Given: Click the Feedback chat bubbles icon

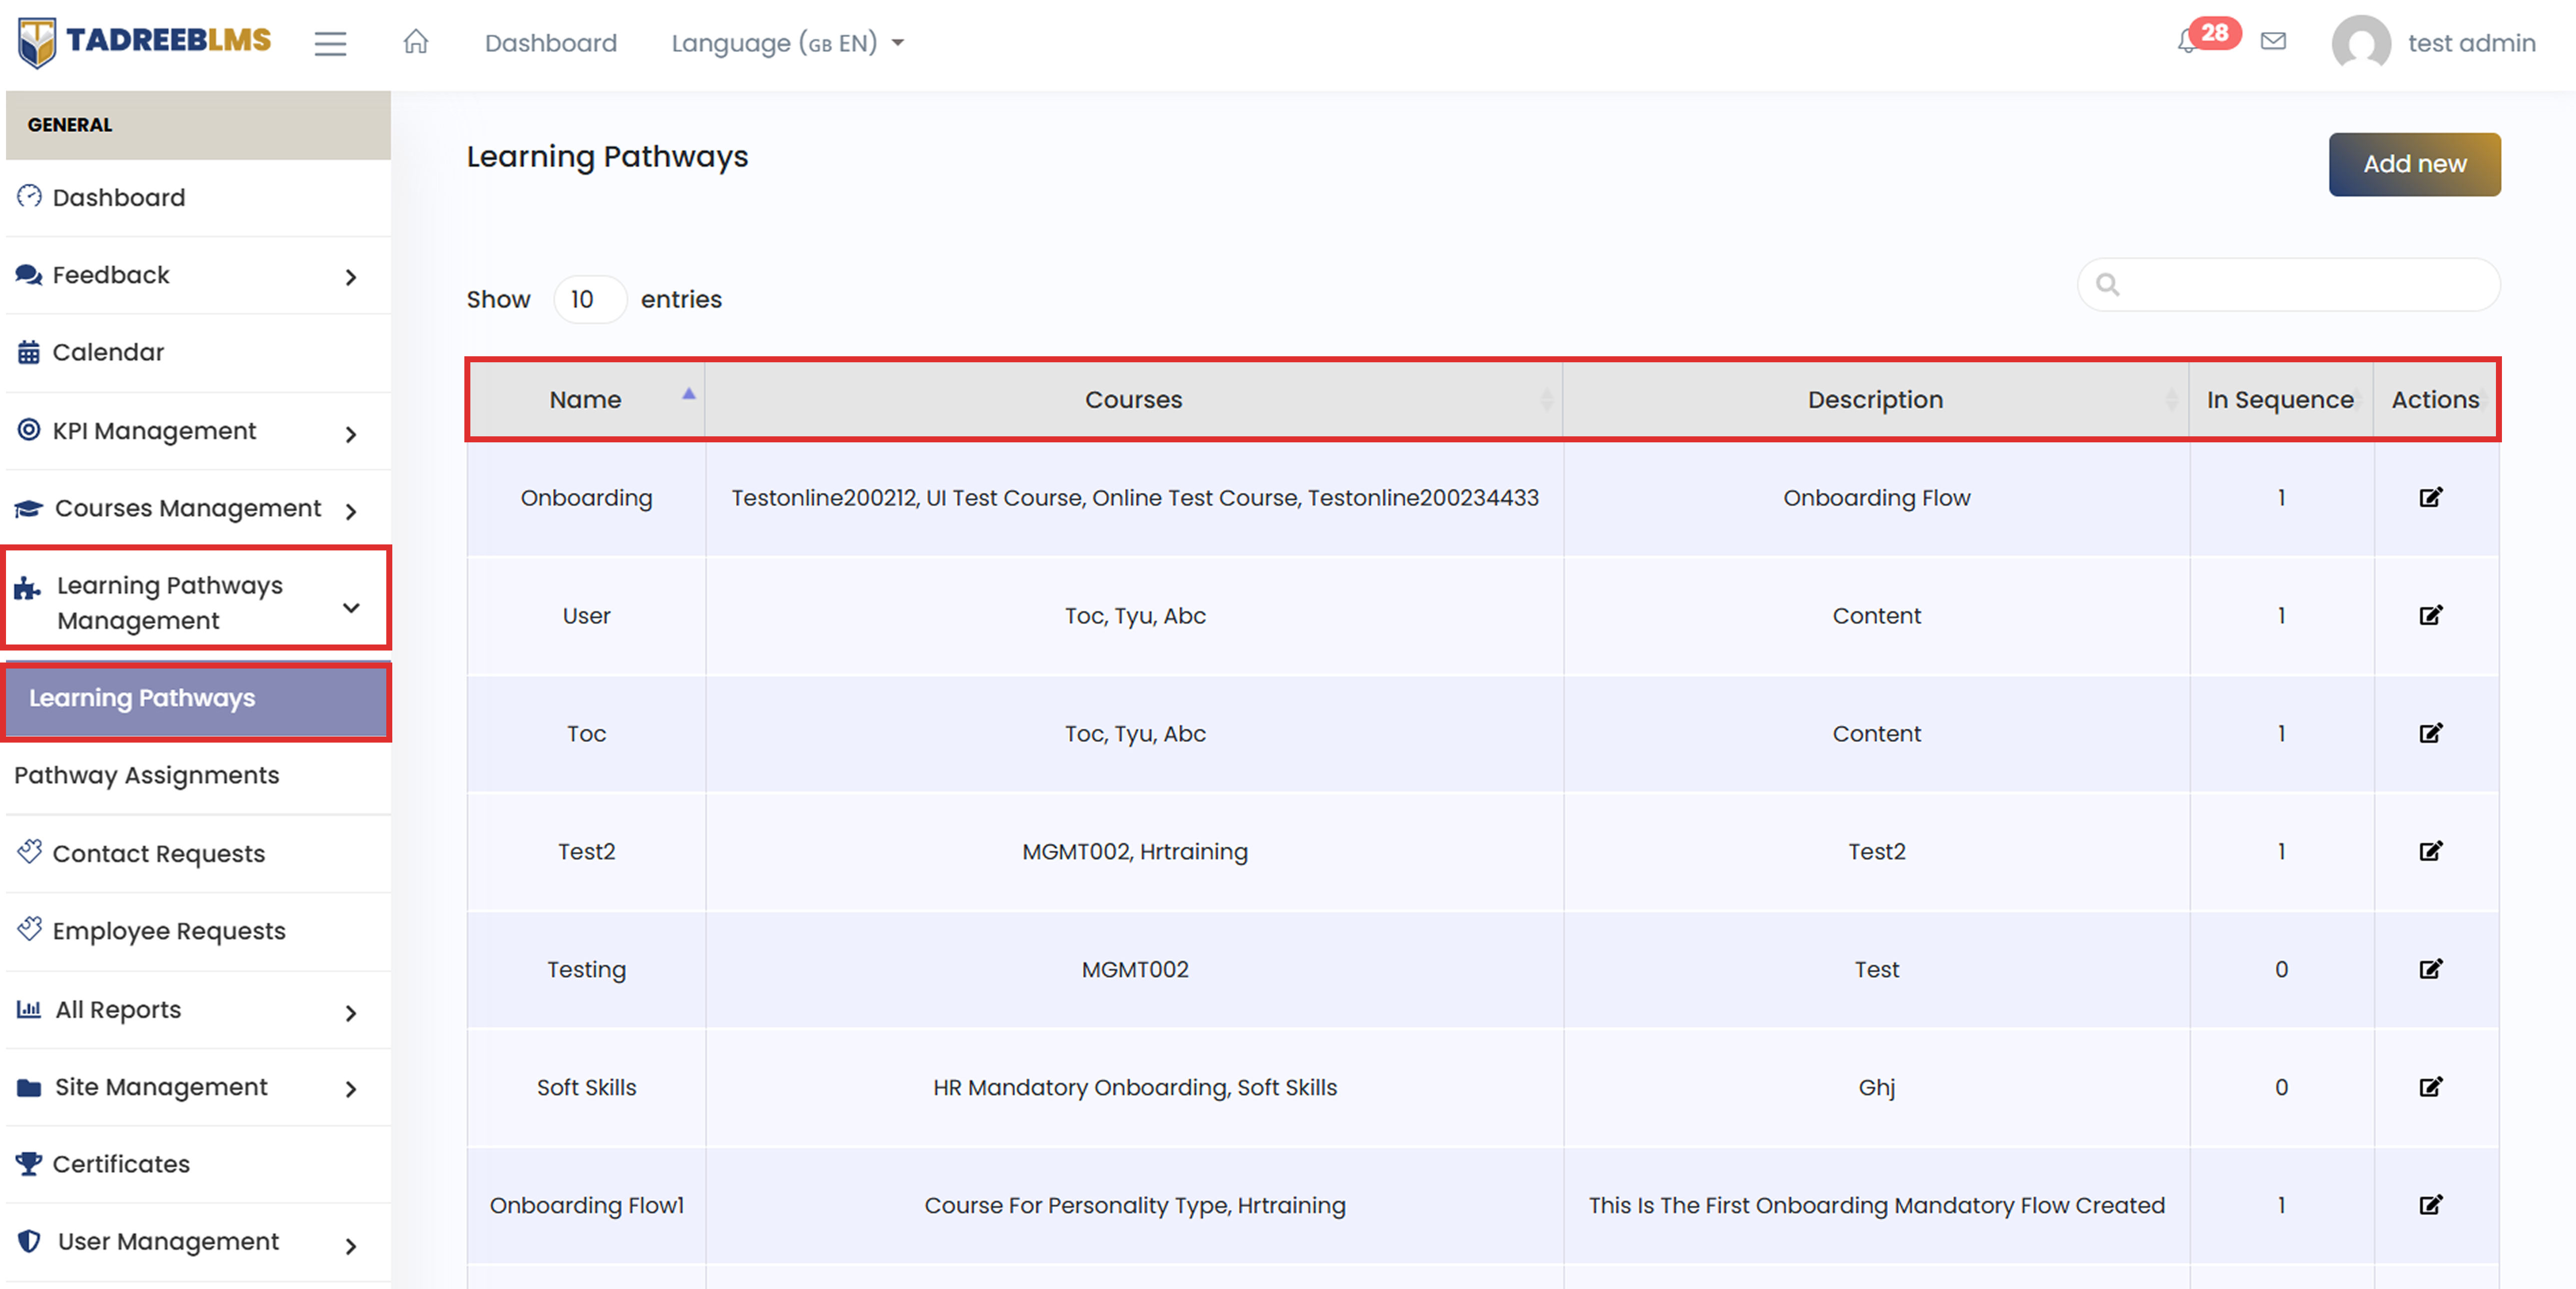Looking at the screenshot, I should [x=29, y=274].
